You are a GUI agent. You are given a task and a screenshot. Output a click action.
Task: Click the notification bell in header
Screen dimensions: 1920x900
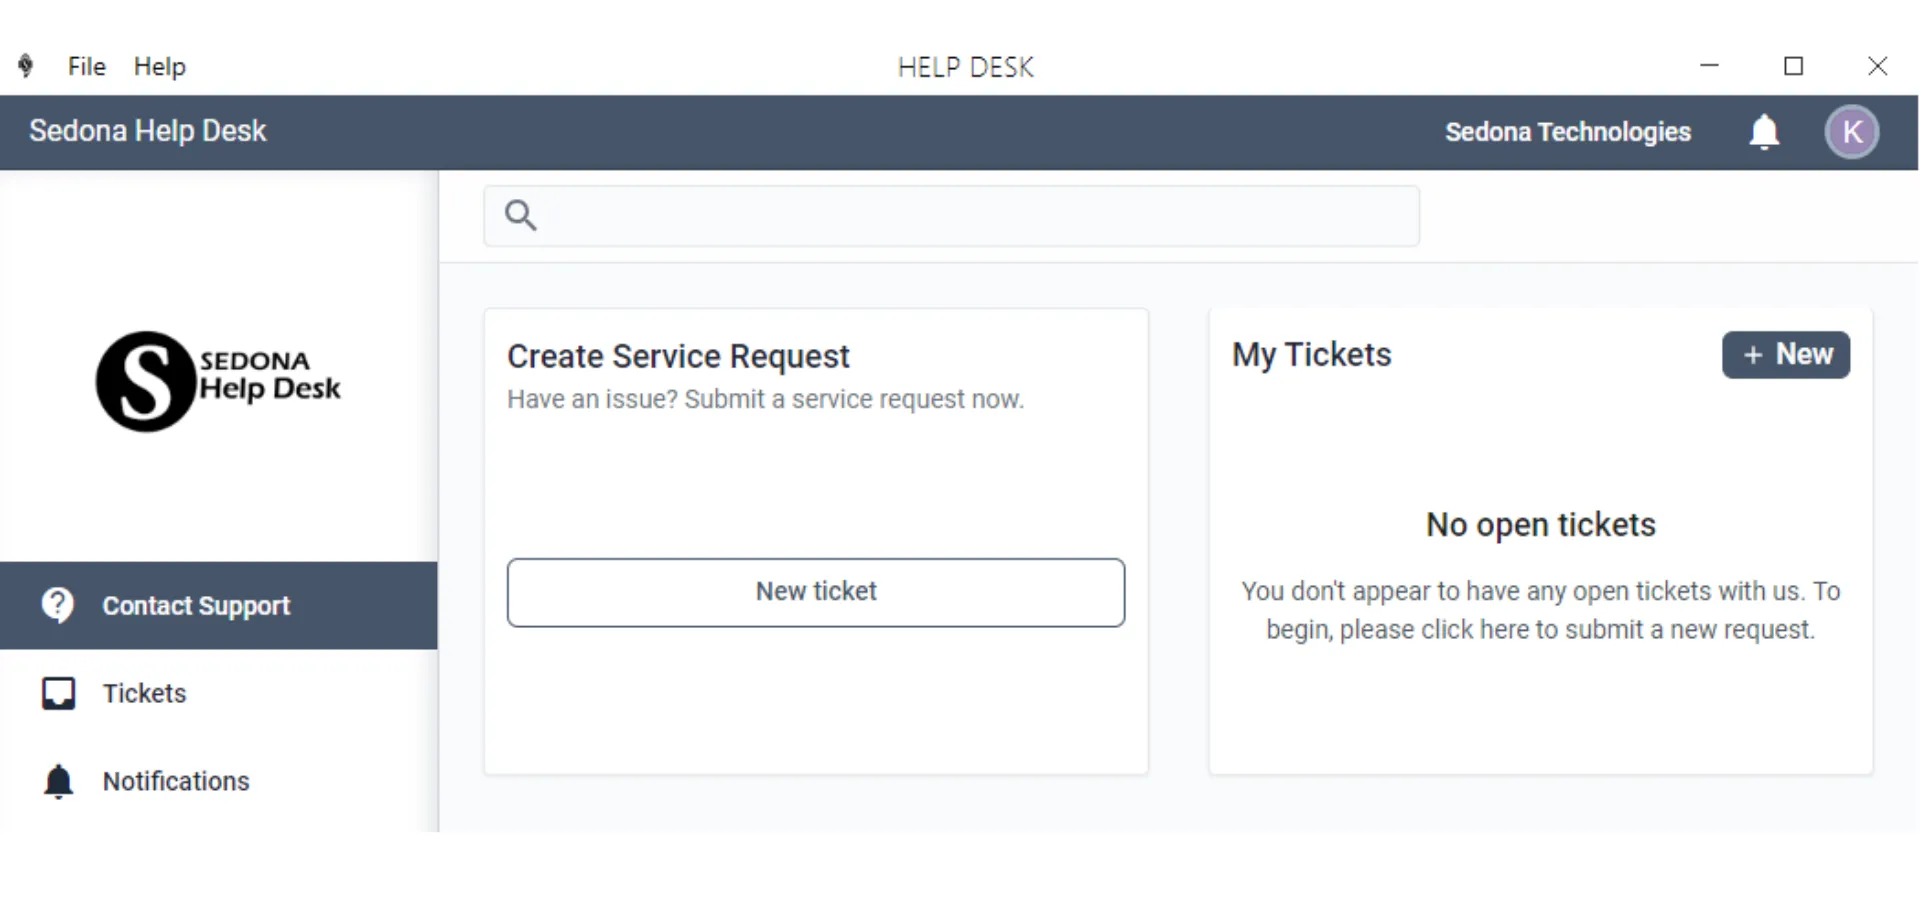[1764, 132]
